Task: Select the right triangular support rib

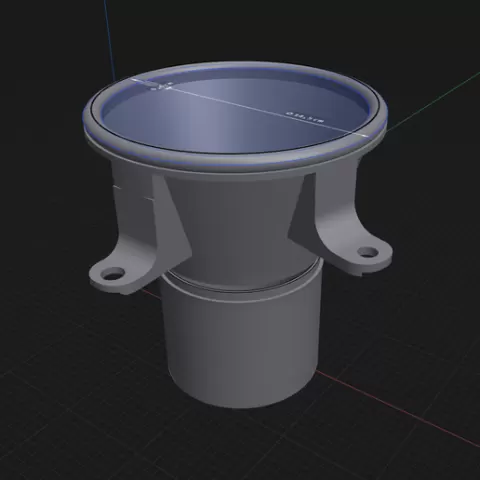Action: click(x=302, y=210)
